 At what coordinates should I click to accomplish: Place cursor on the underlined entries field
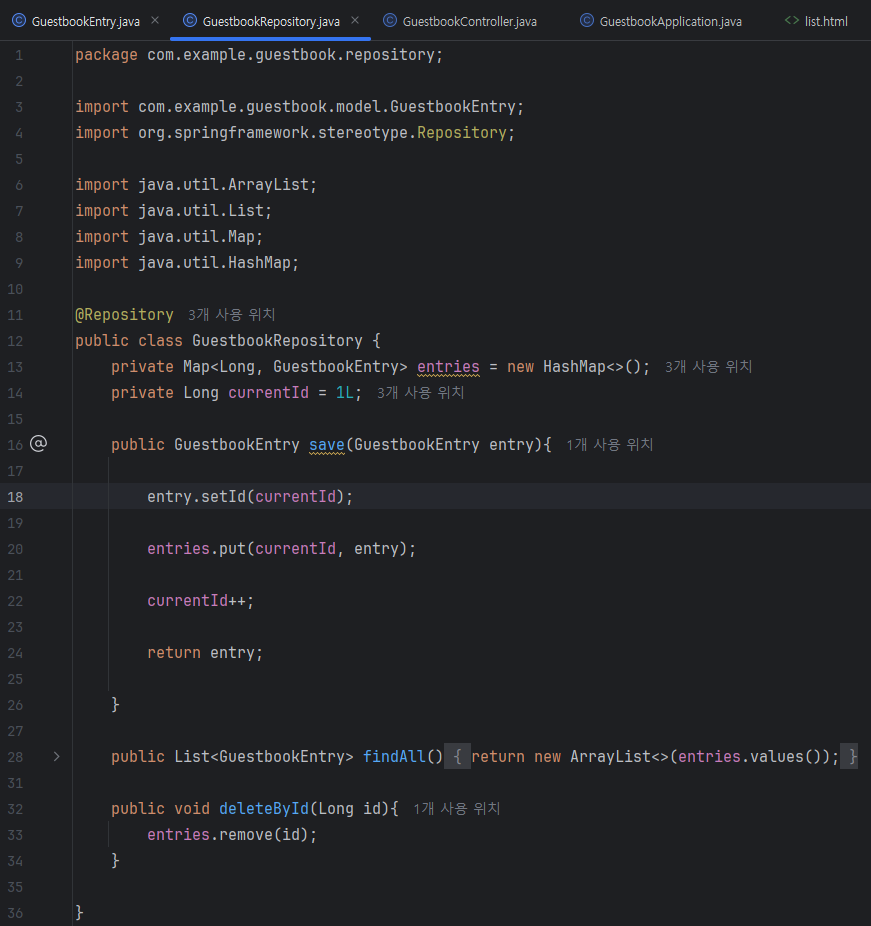[x=448, y=367]
